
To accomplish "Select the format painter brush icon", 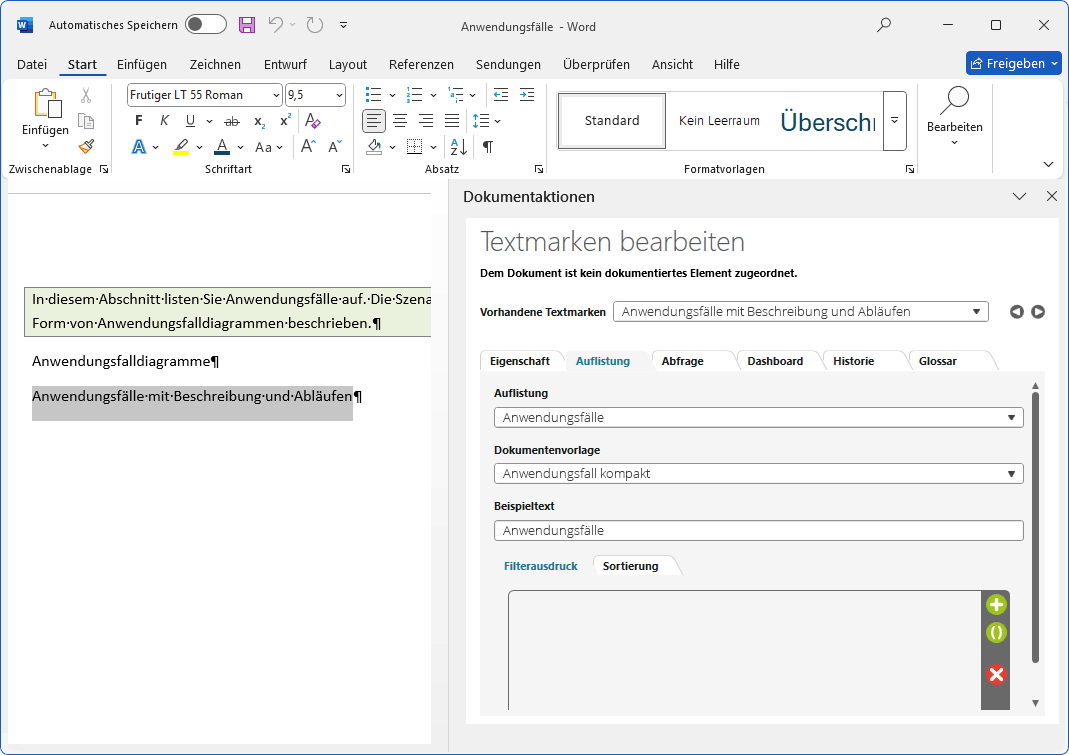I will [86, 147].
